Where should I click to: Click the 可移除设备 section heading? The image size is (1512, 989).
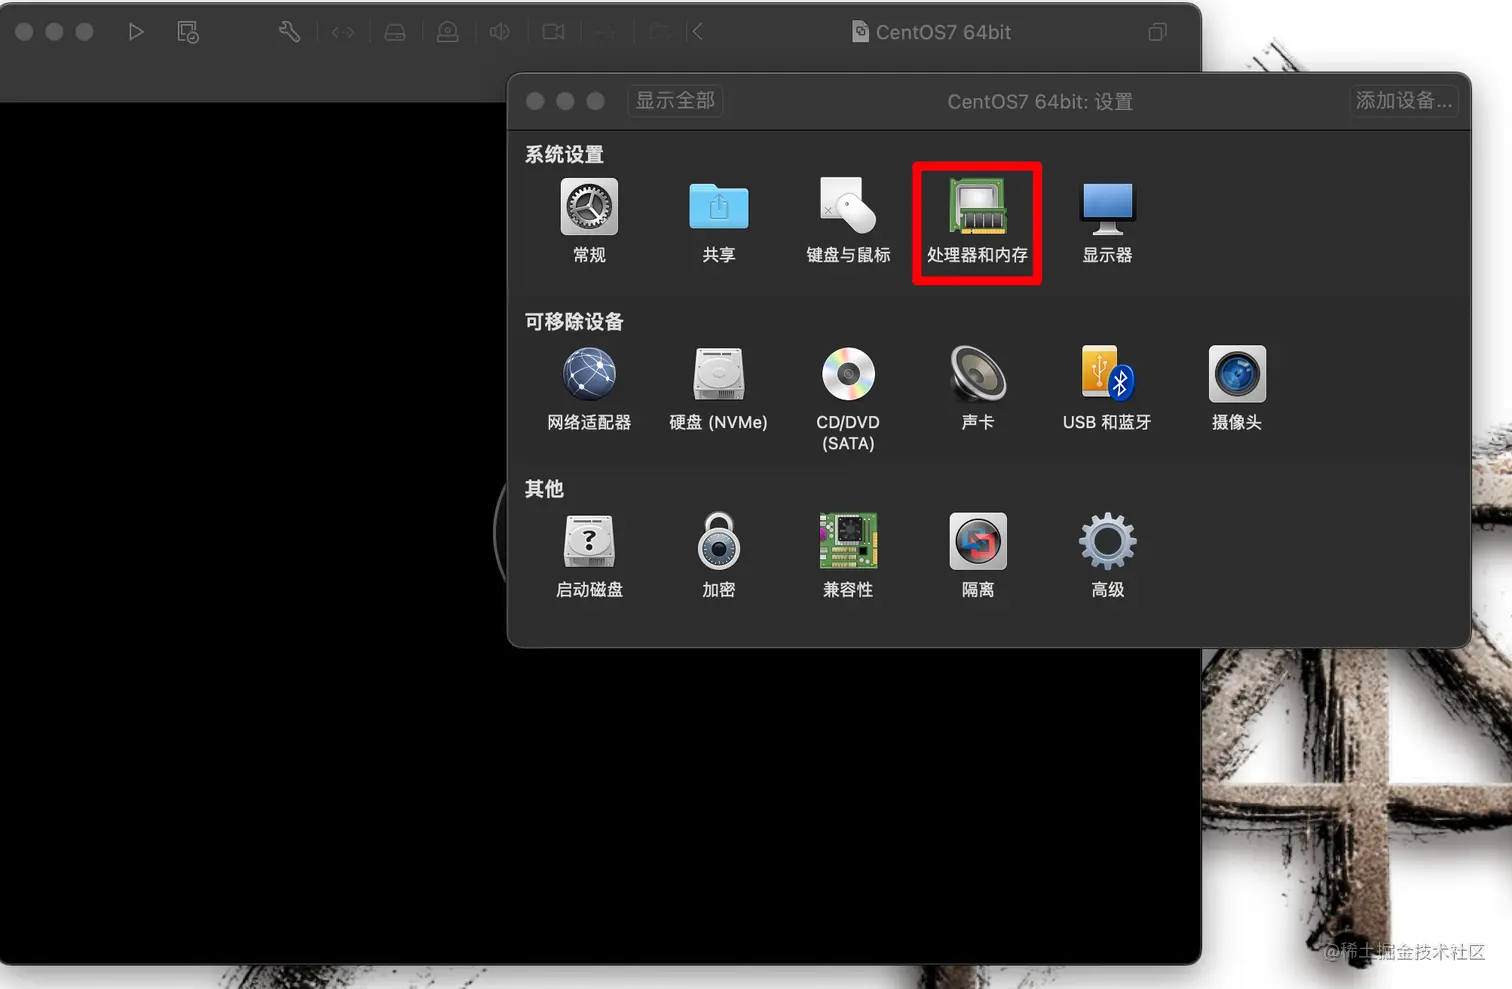coord(574,322)
